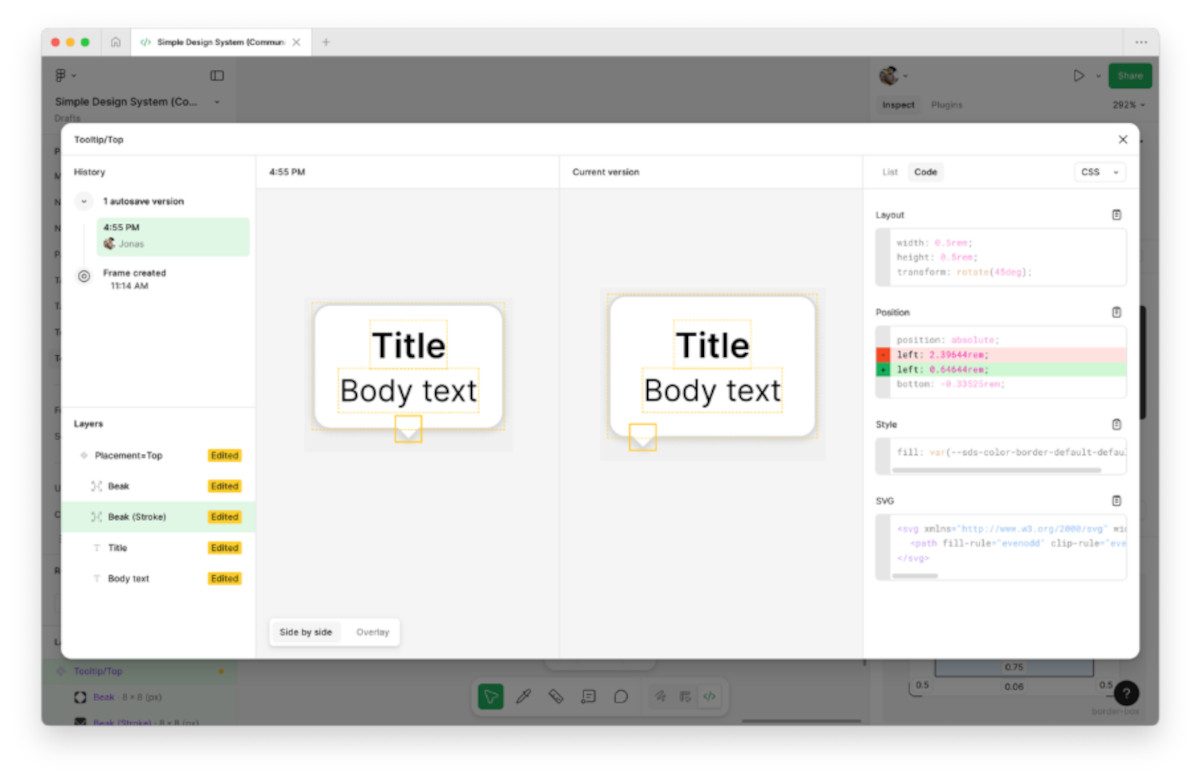The height and width of the screenshot is (780, 1200).
Task: Open the chevron next to Figma menu icon
Action: (74, 76)
